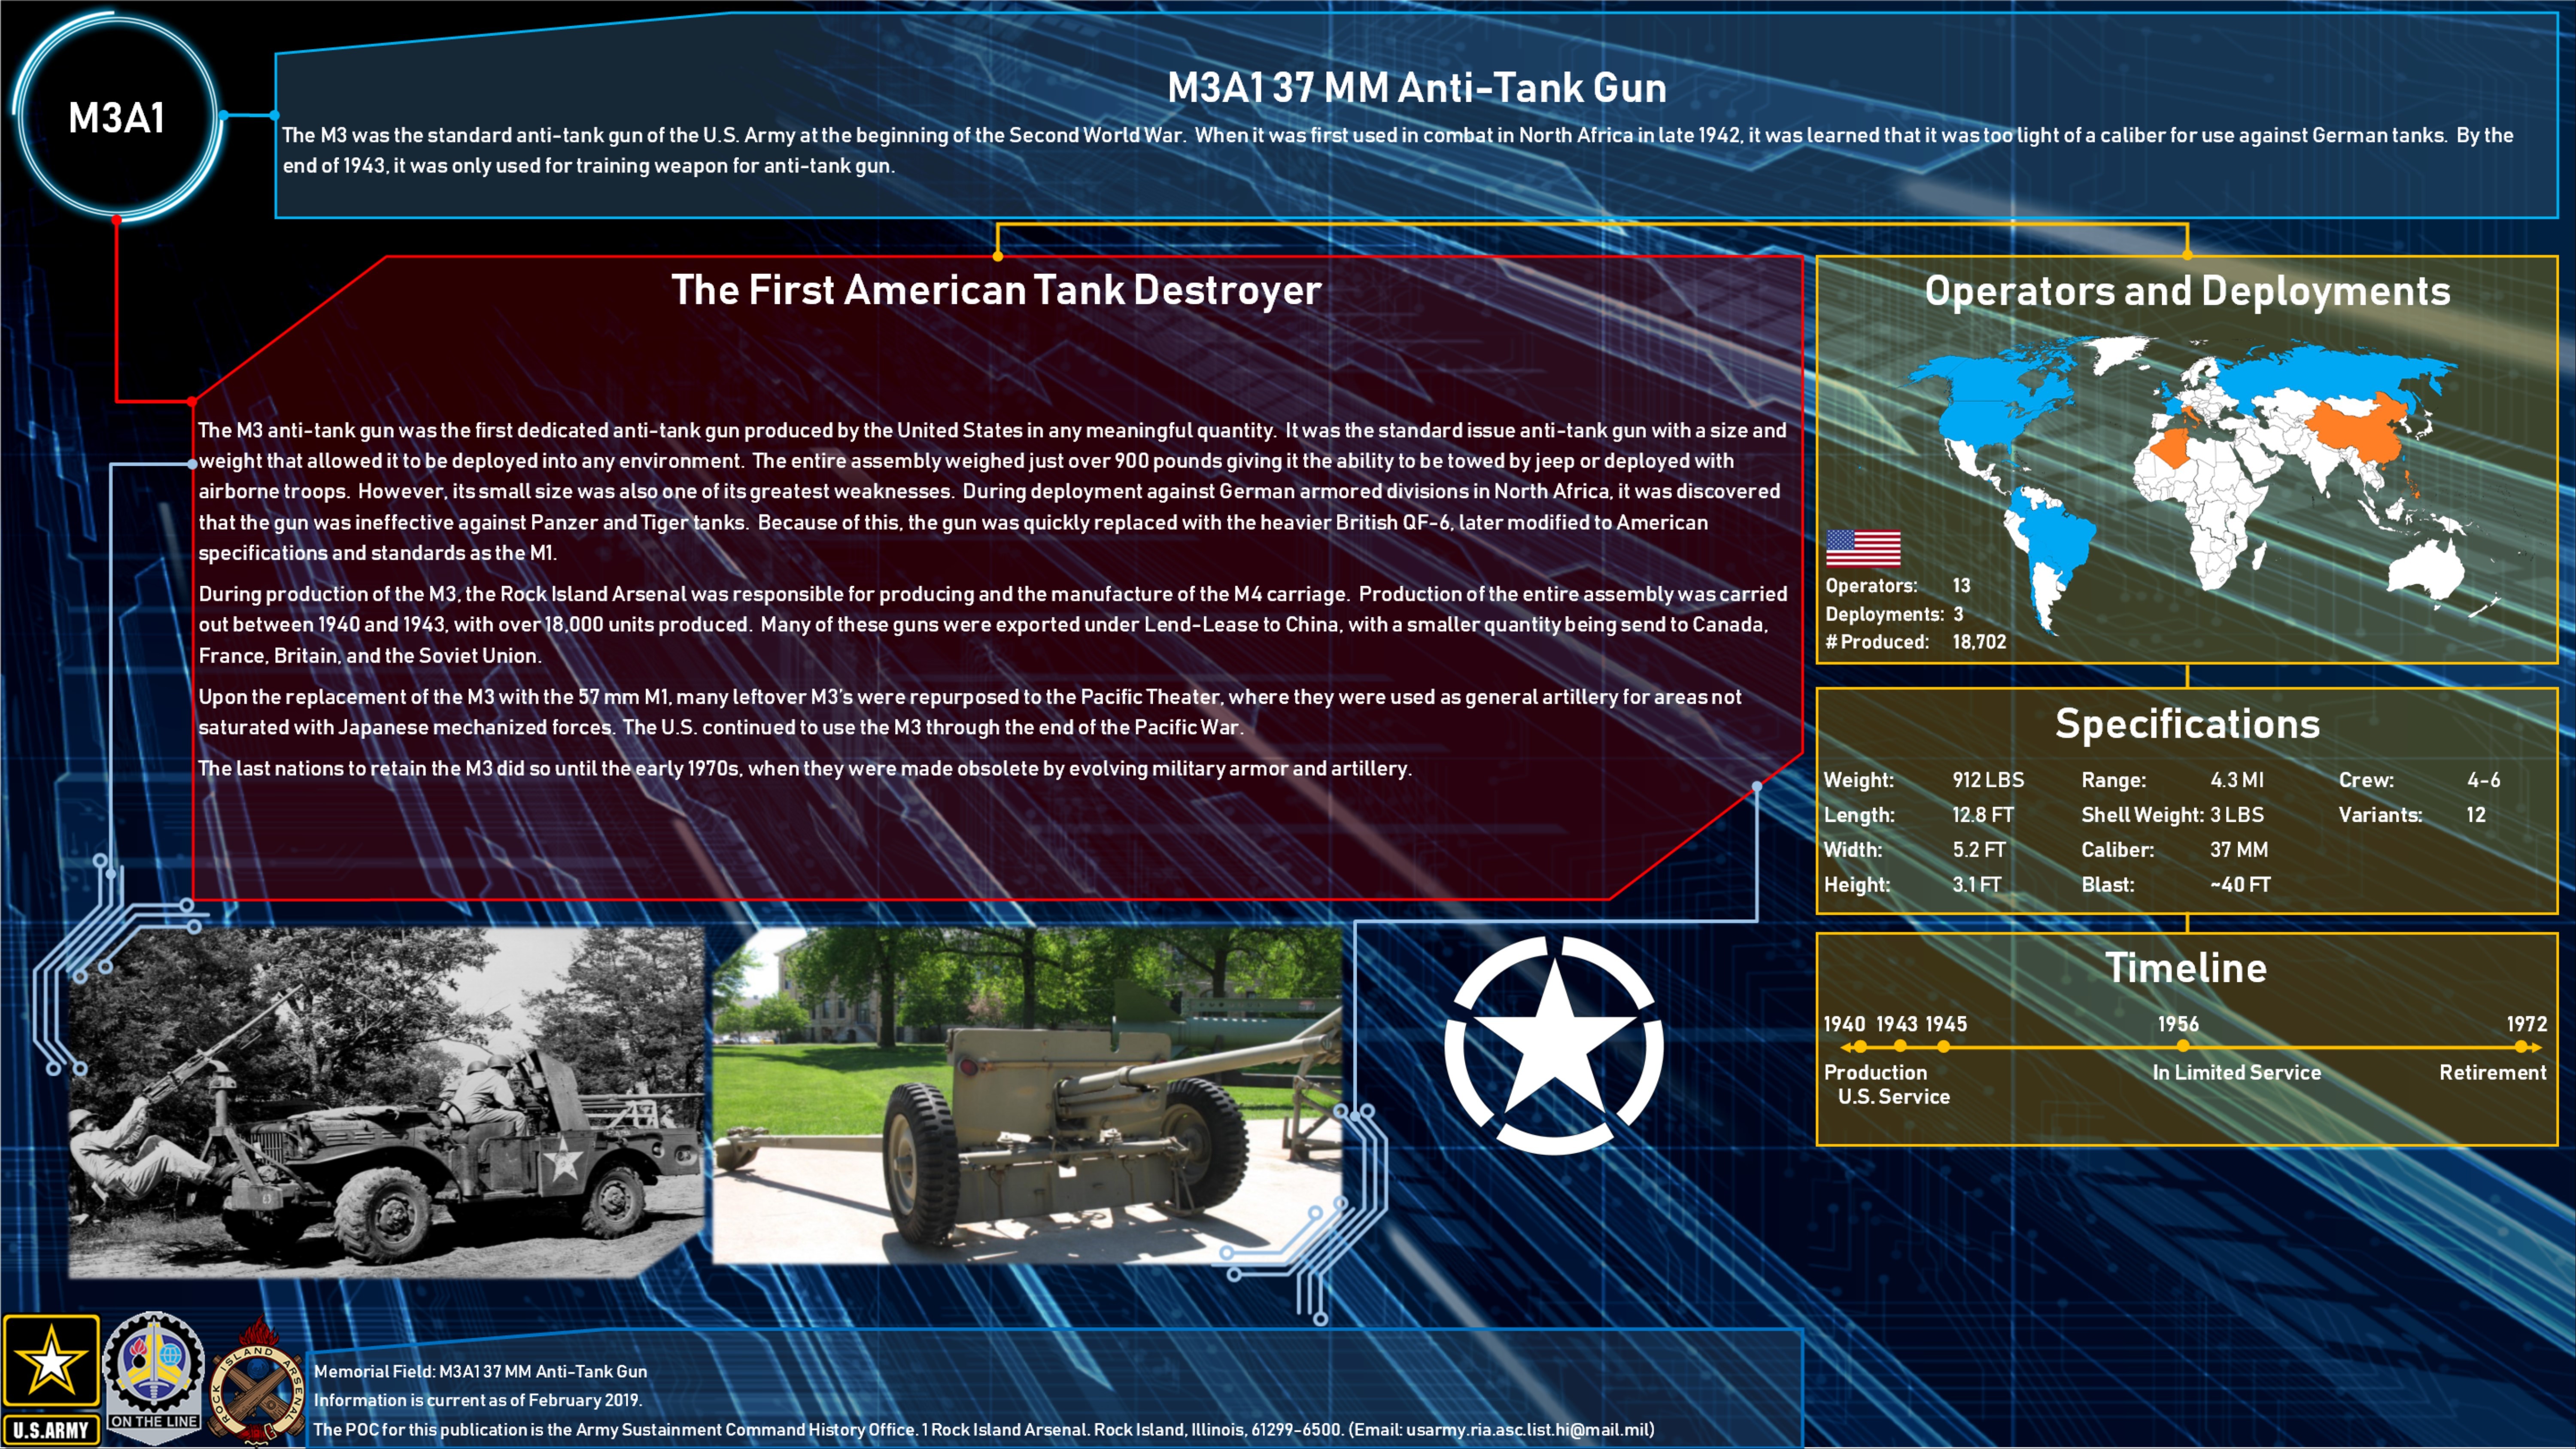2576x1449 pixels.
Task: Click the Blast value '~40 FT'
Action: [x=2240, y=885]
